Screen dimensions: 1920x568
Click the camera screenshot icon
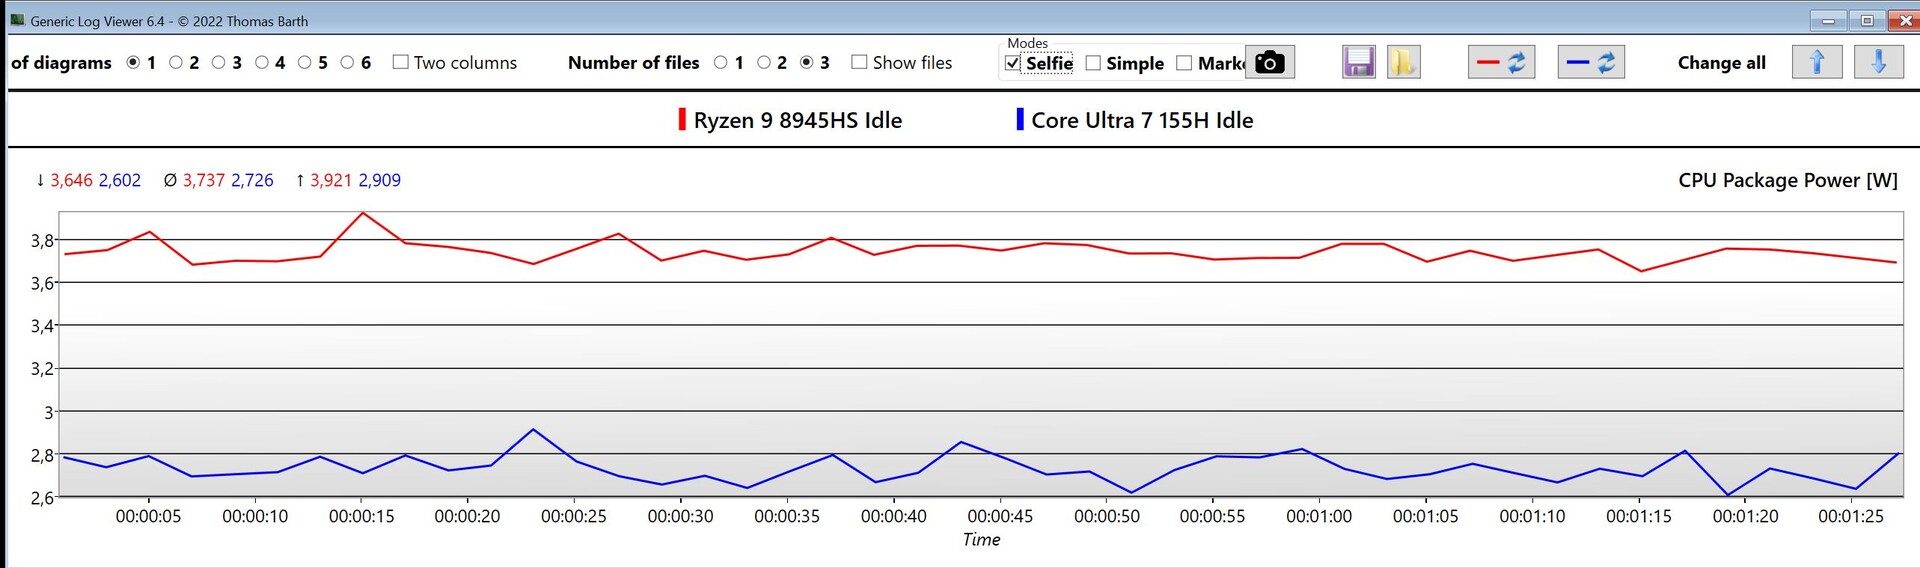(x=1269, y=62)
